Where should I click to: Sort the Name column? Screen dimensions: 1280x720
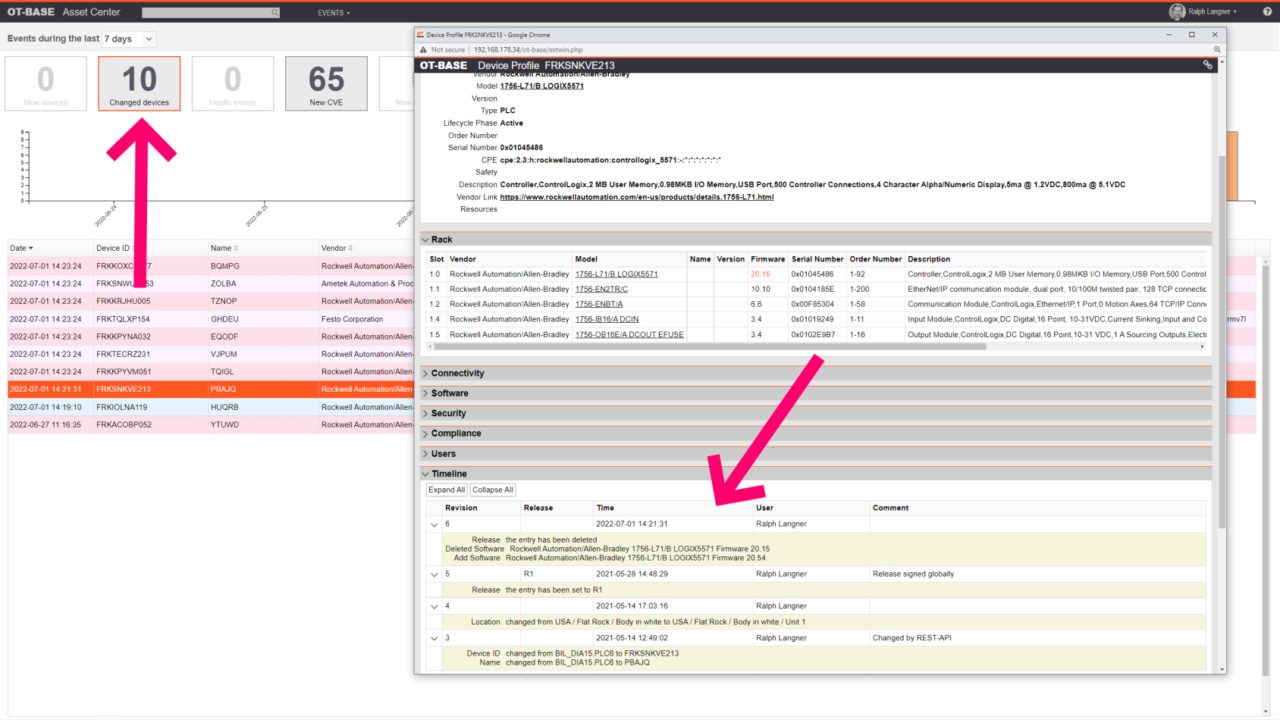235,248
